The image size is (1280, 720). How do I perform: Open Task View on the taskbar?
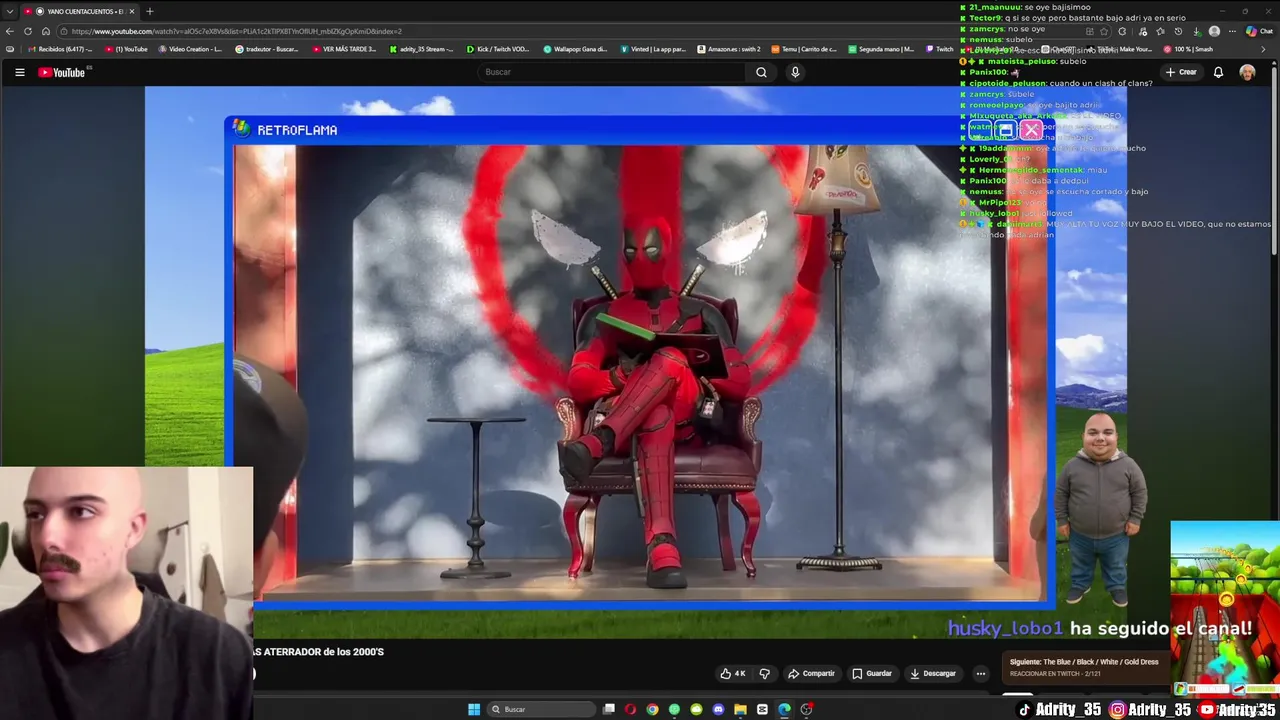pos(608,709)
